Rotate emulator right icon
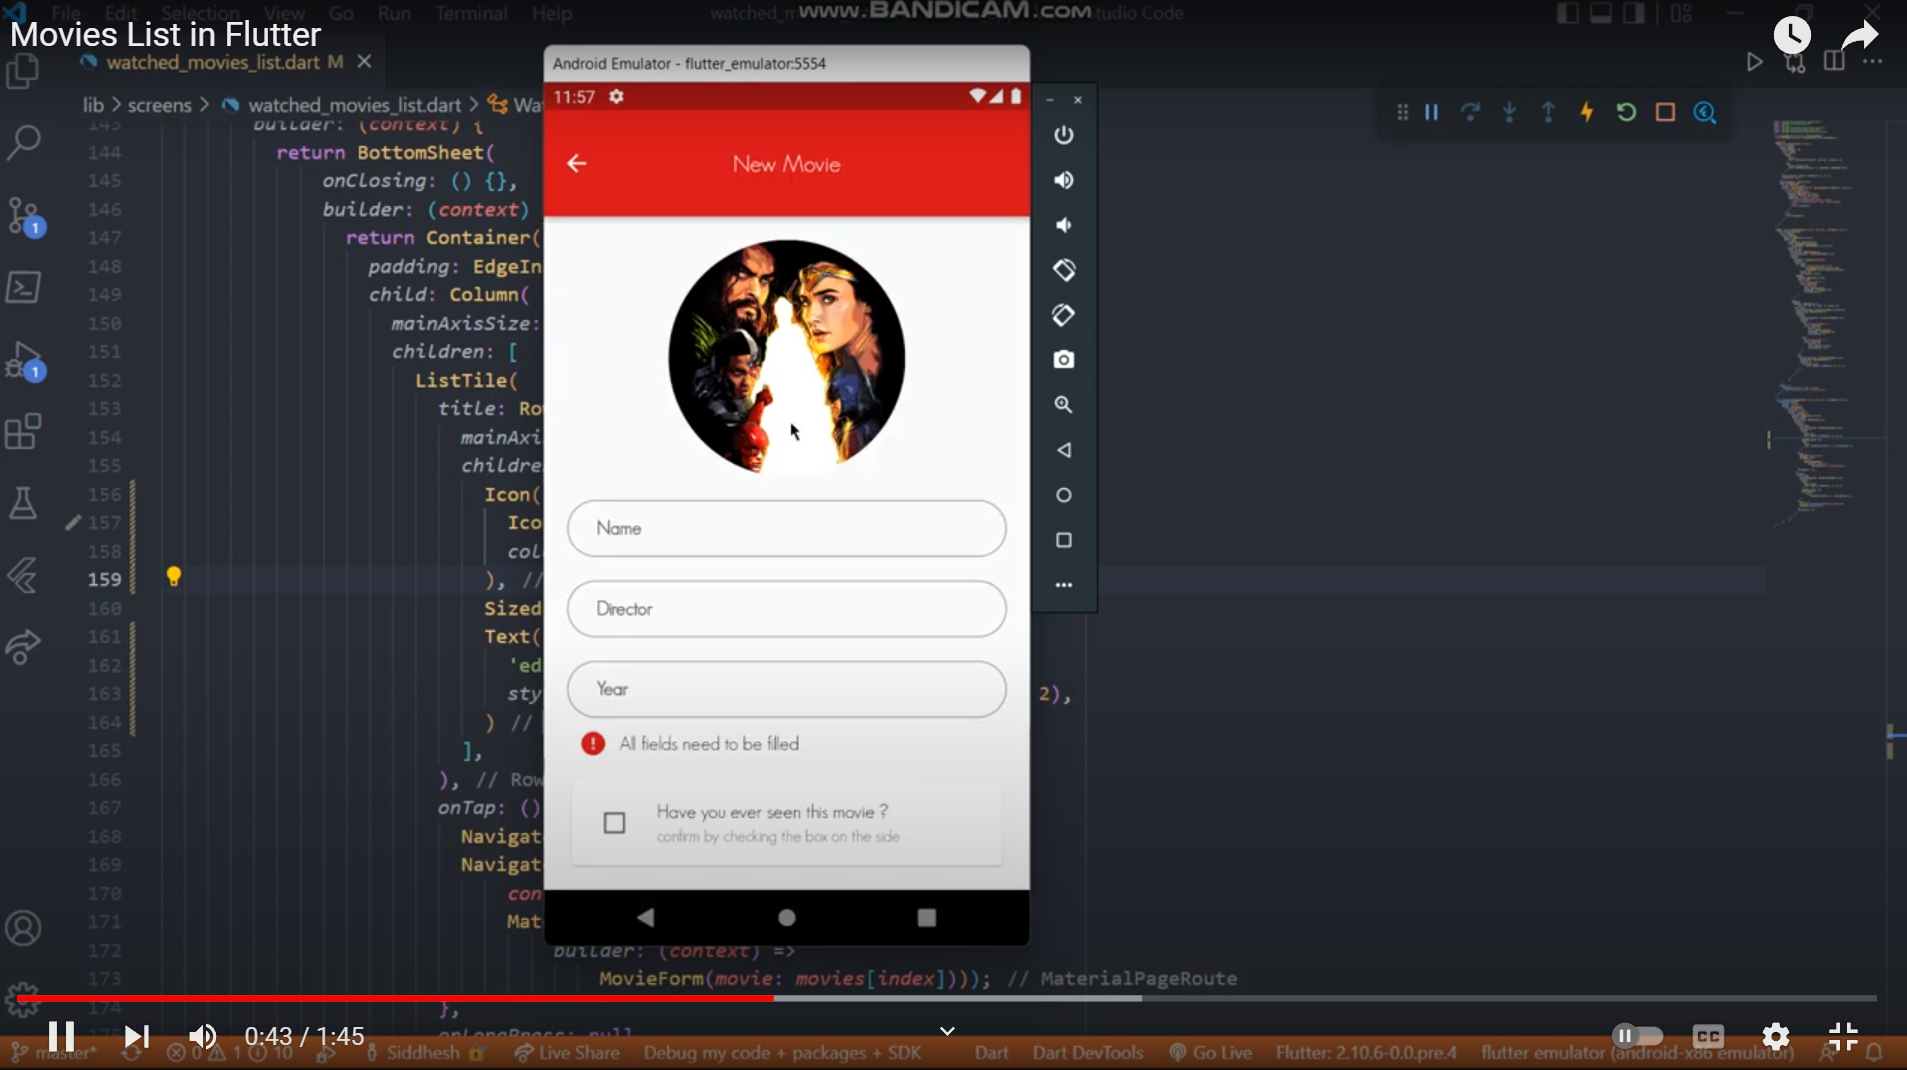 coord(1064,315)
